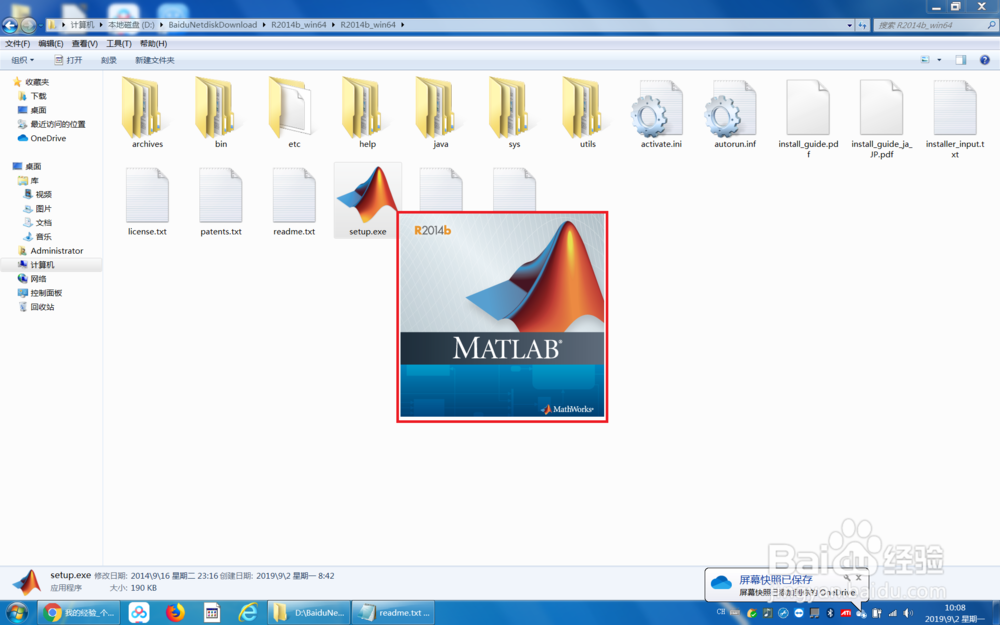Screen dimensions: 1000x625
Task: Open the 工具(T) menu
Action: [119, 43]
